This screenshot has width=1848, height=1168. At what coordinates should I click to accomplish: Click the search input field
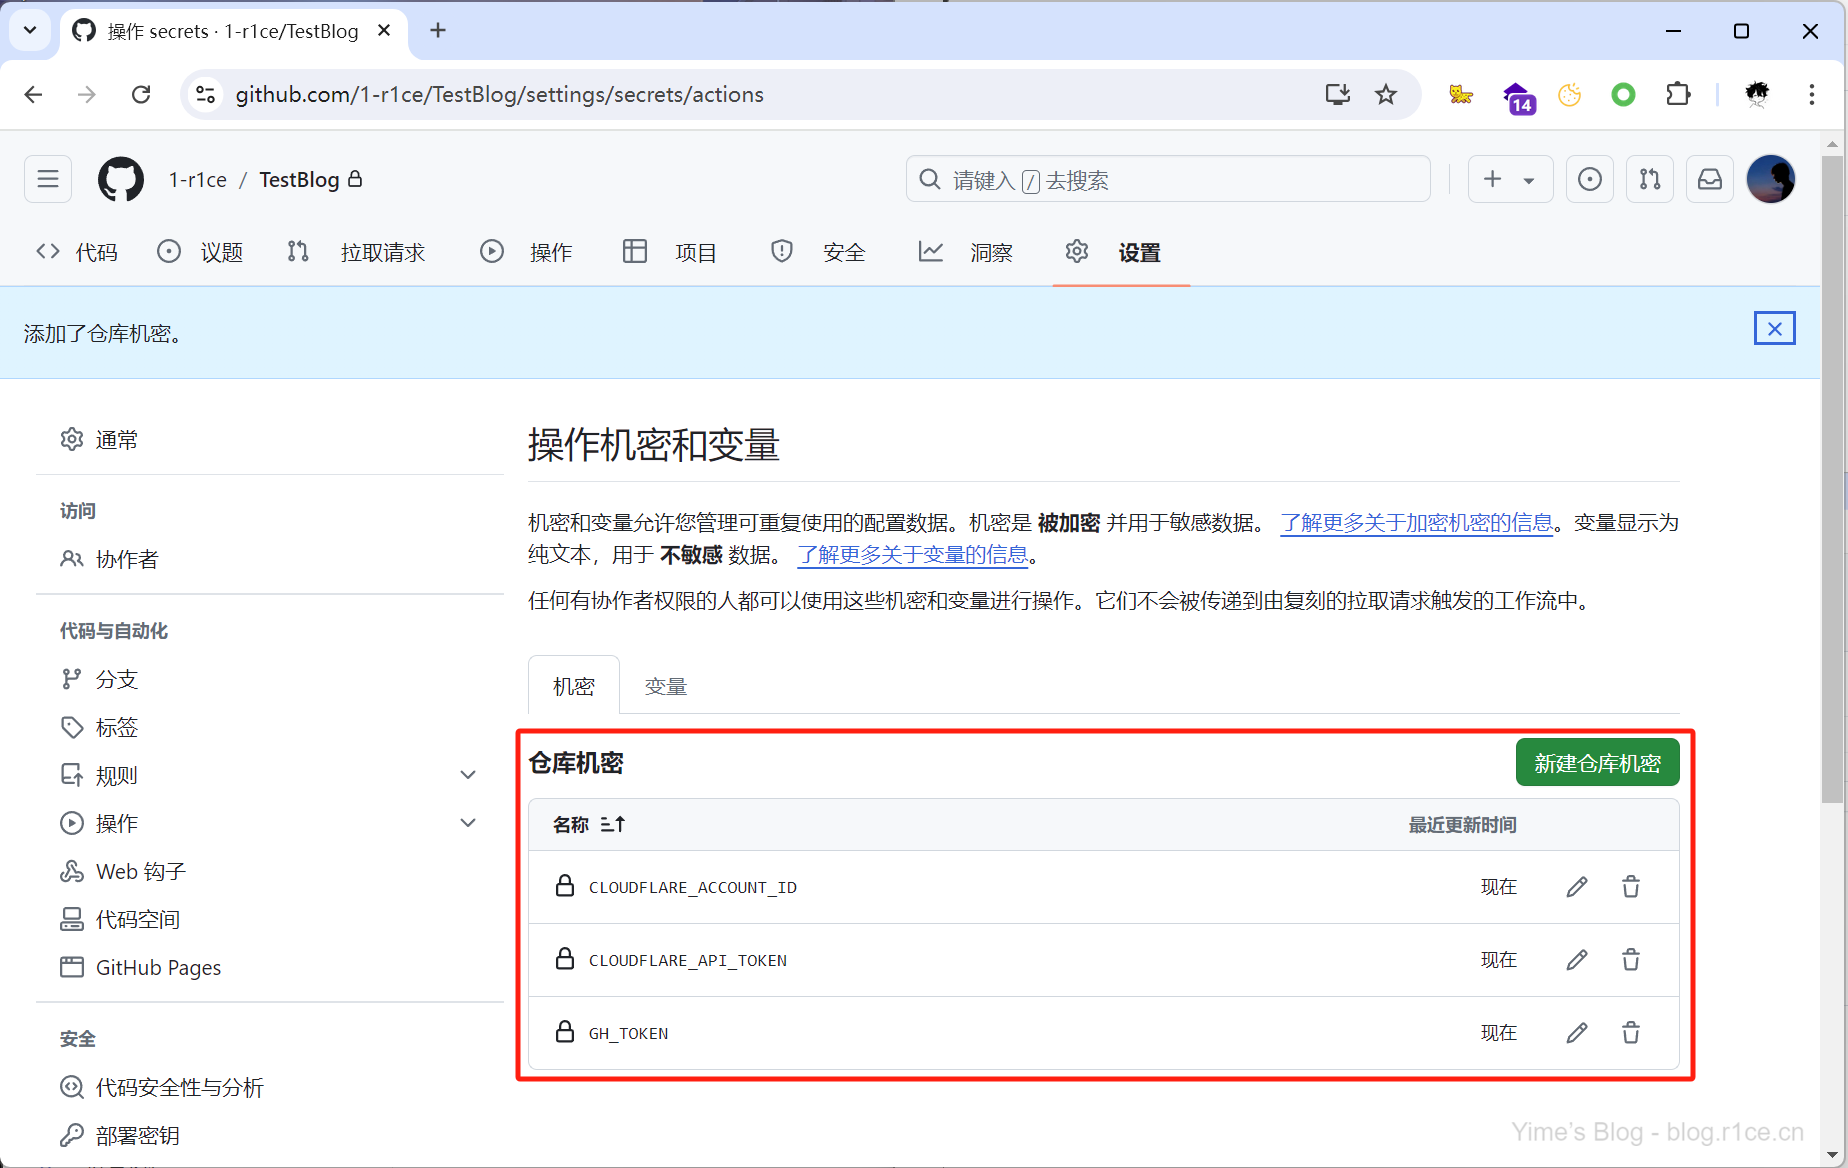pyautogui.click(x=1168, y=180)
